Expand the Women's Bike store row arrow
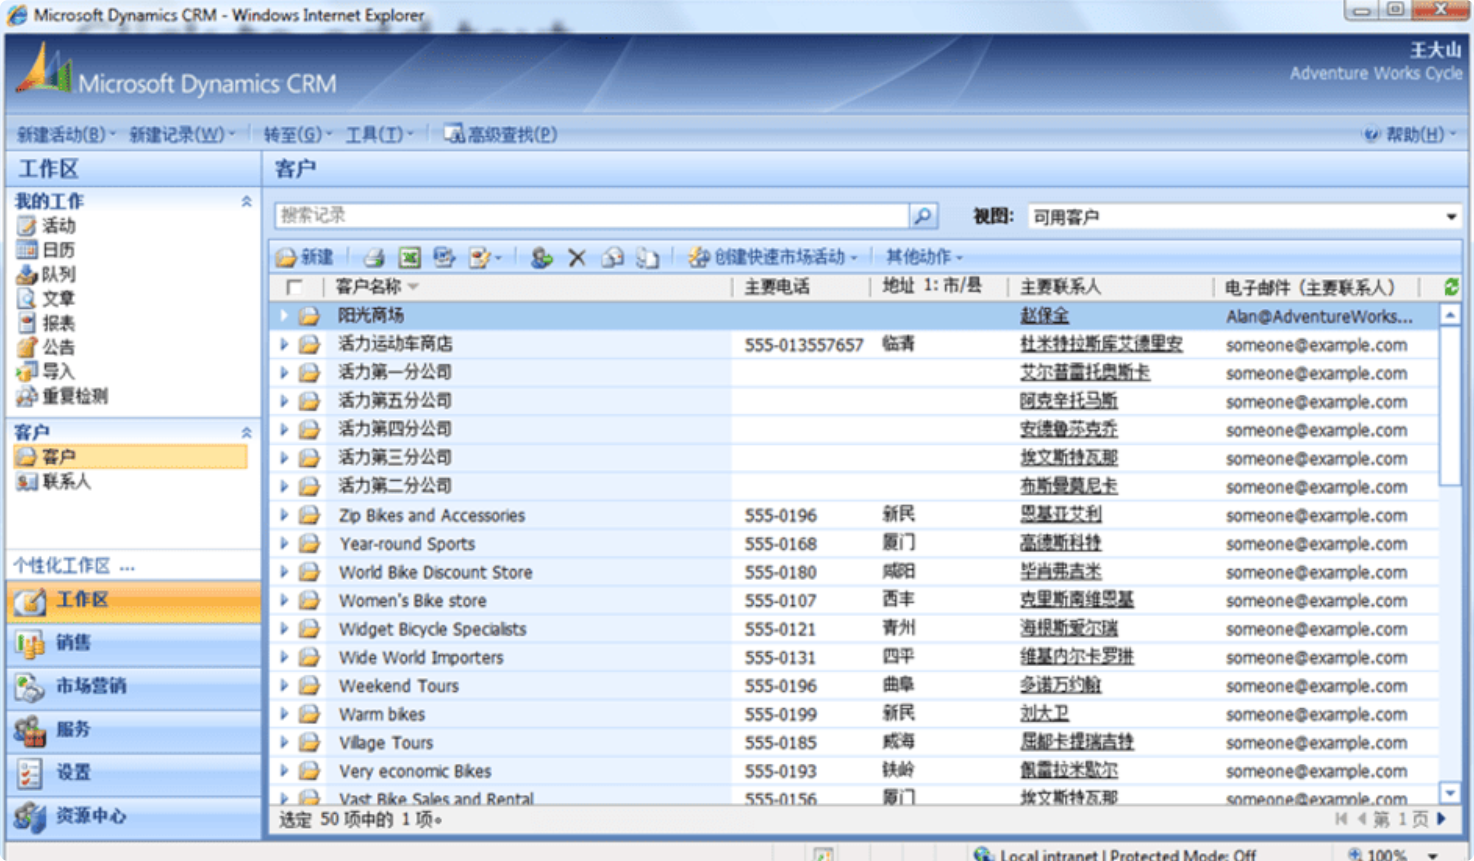Screen dimensions: 1474x861 pyautogui.click(x=284, y=601)
